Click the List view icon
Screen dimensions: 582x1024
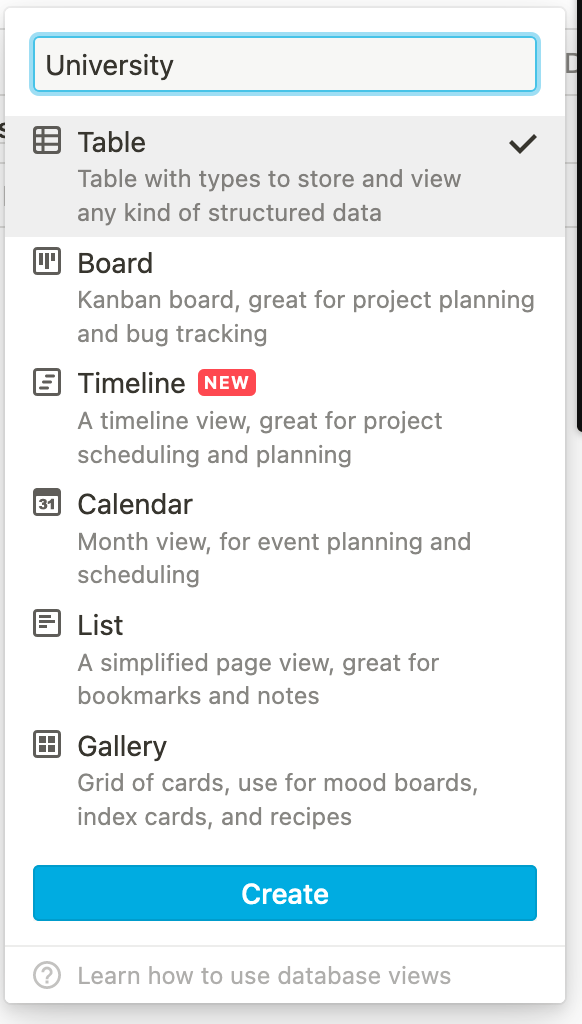47,623
